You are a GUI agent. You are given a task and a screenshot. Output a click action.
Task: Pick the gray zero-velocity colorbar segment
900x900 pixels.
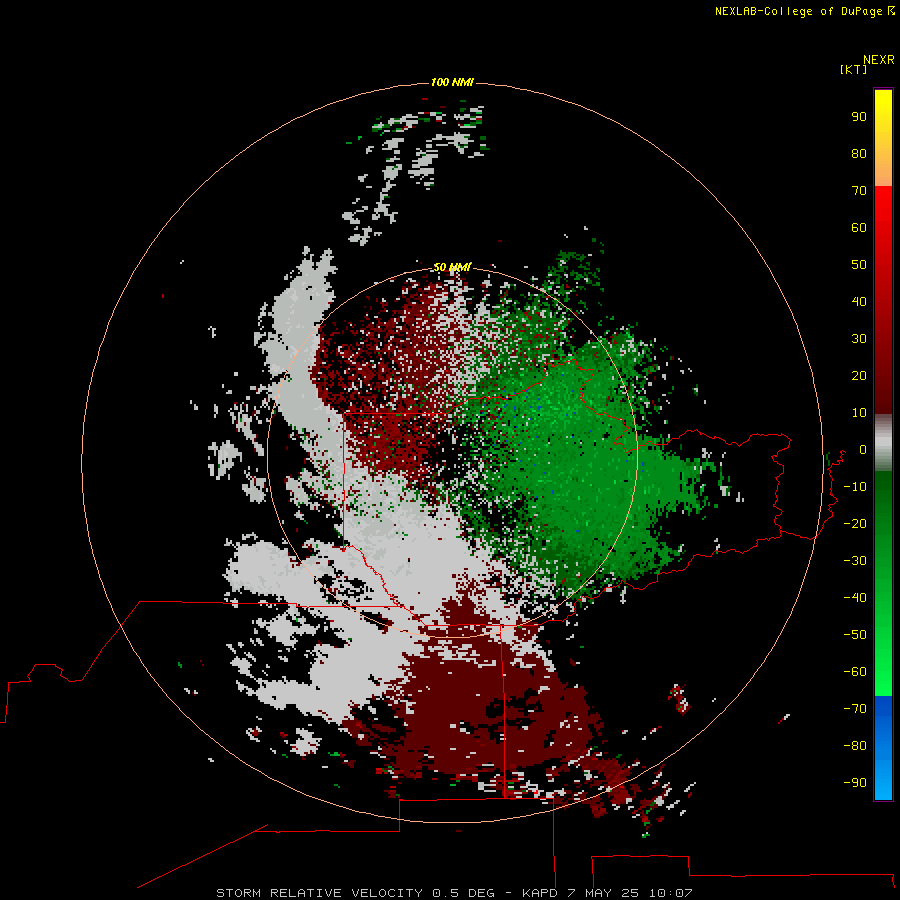click(883, 443)
